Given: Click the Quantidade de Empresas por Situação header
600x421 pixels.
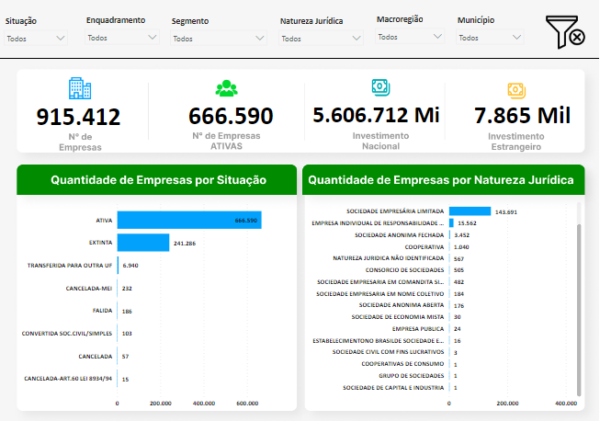Looking at the screenshot, I should coord(157,180).
